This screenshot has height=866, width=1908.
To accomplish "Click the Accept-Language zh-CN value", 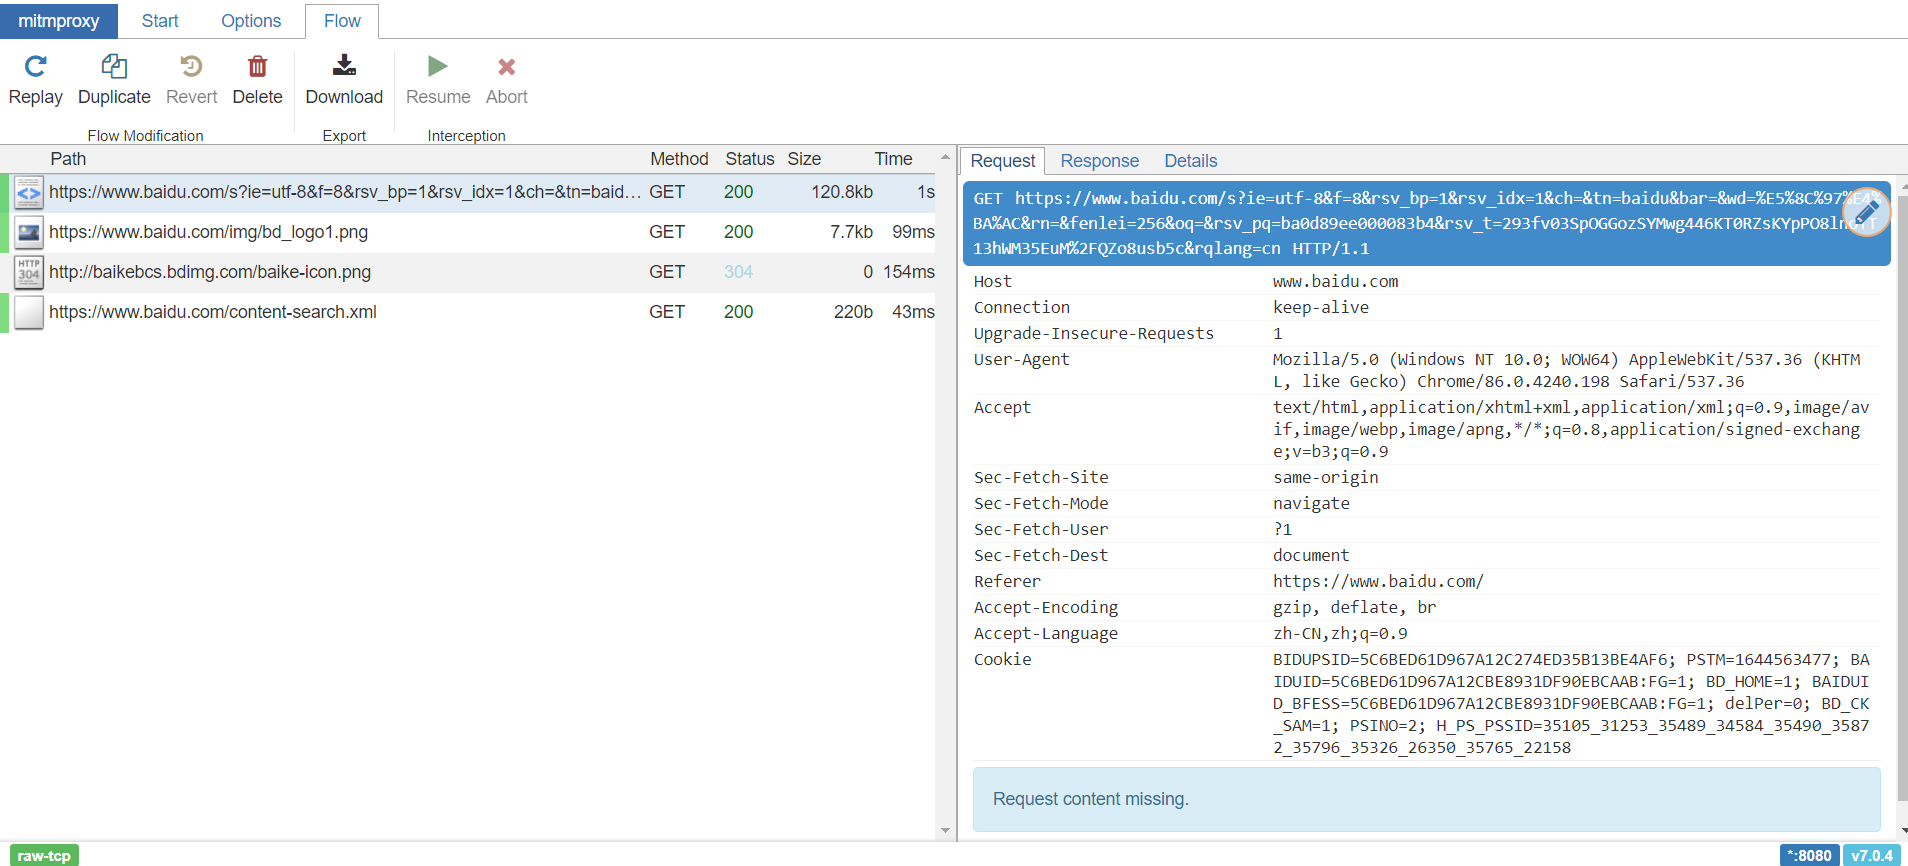I will point(1340,634).
